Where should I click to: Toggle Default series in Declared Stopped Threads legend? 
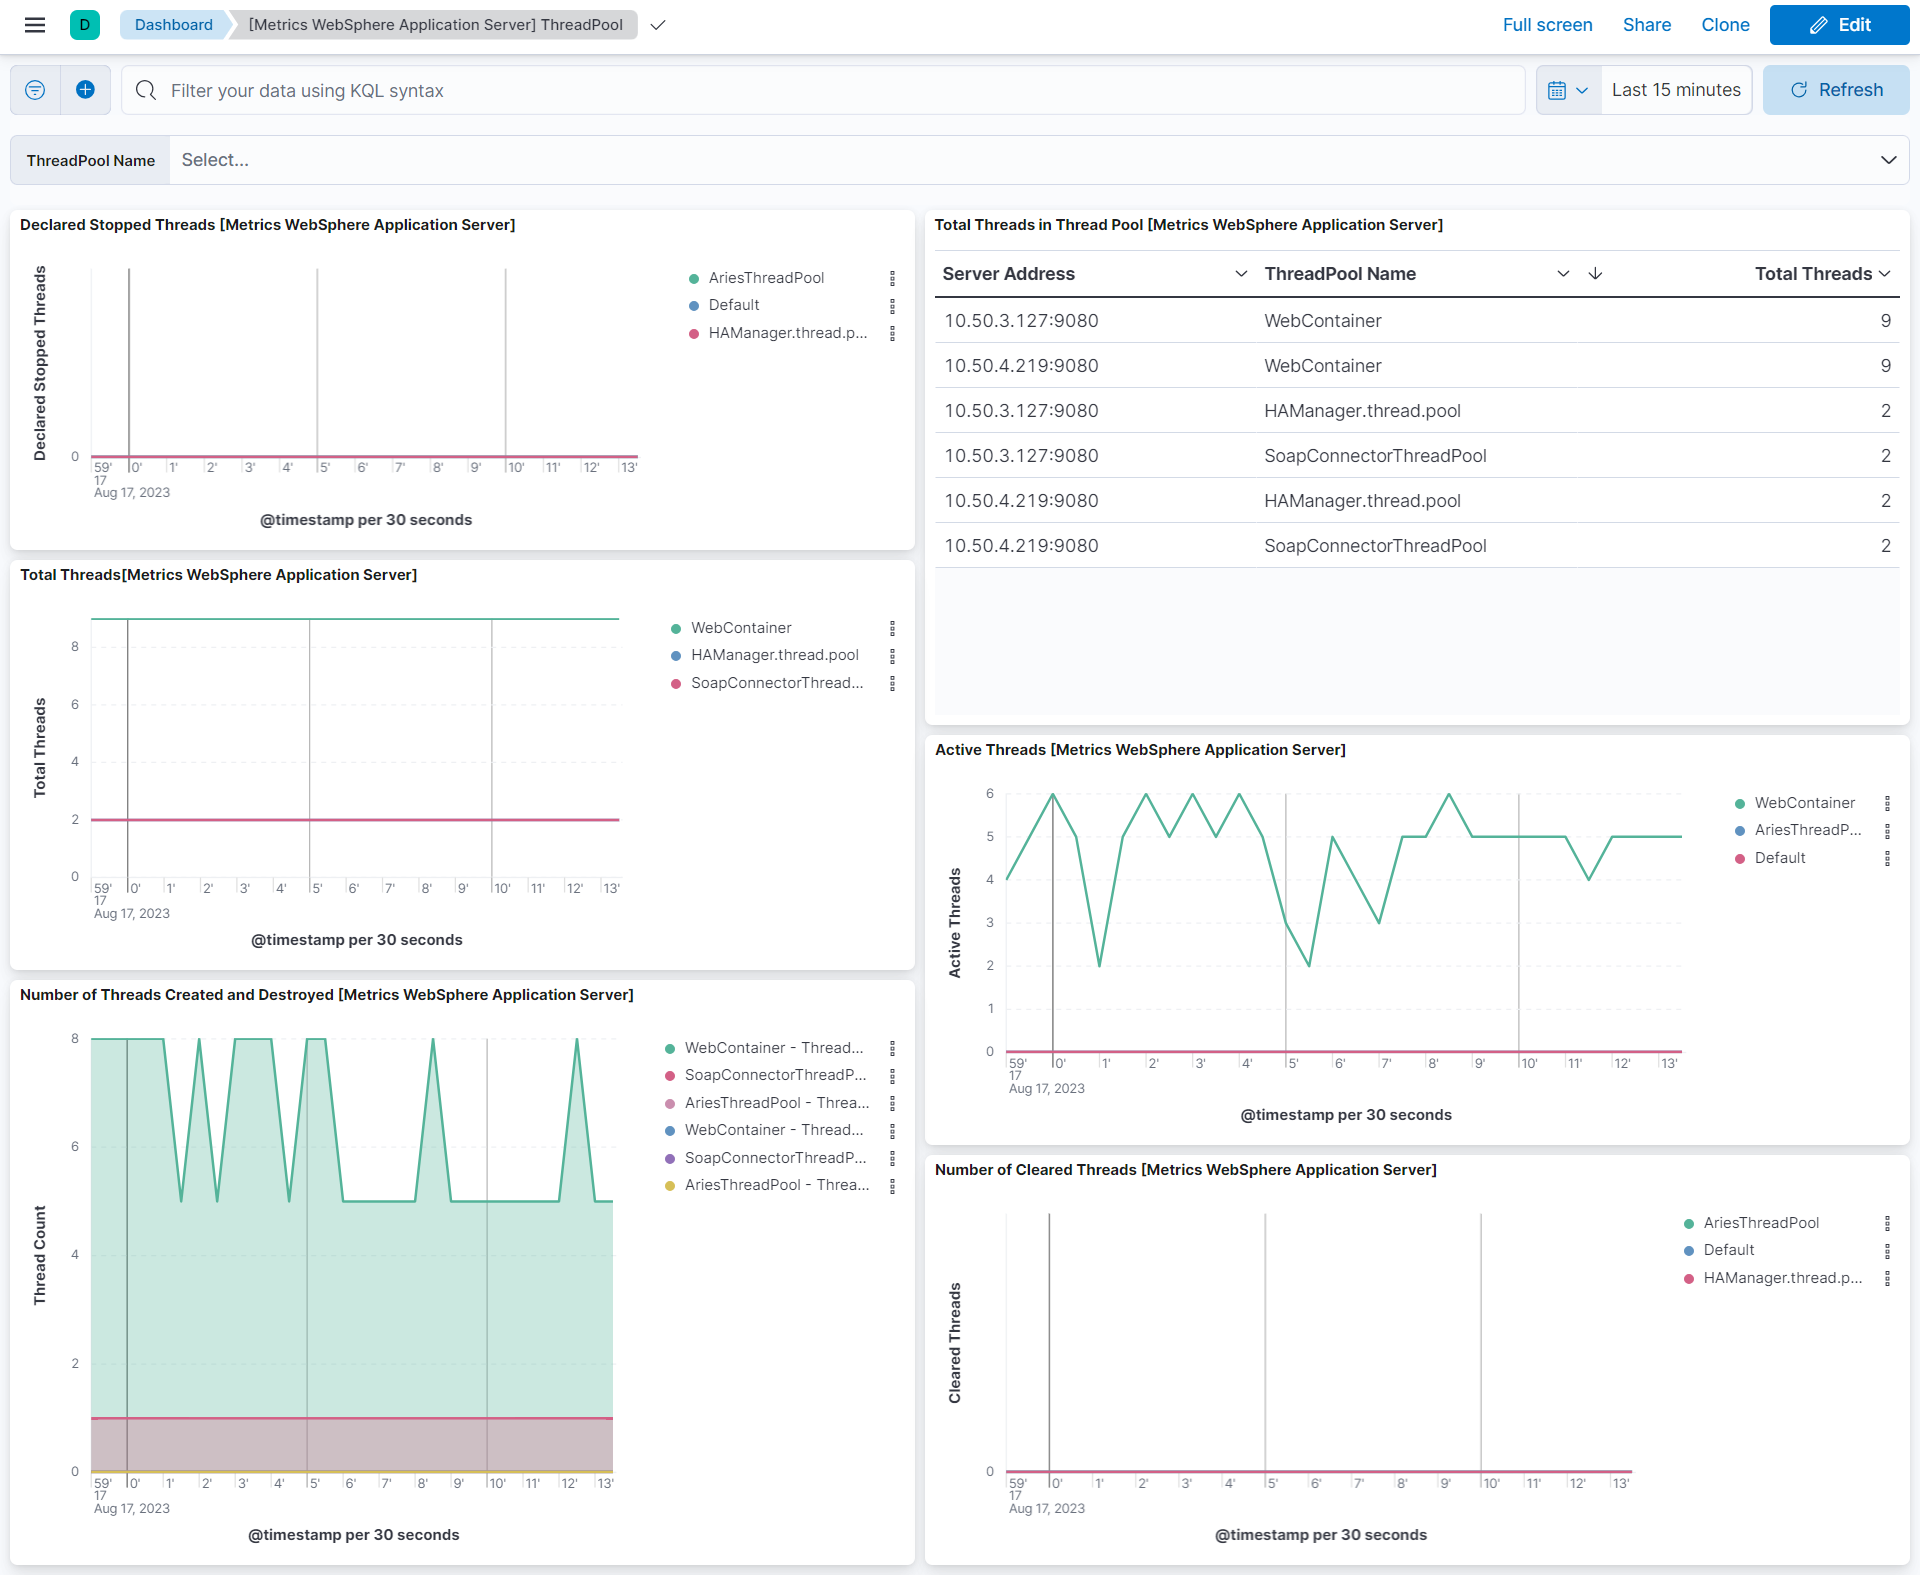[x=734, y=305]
